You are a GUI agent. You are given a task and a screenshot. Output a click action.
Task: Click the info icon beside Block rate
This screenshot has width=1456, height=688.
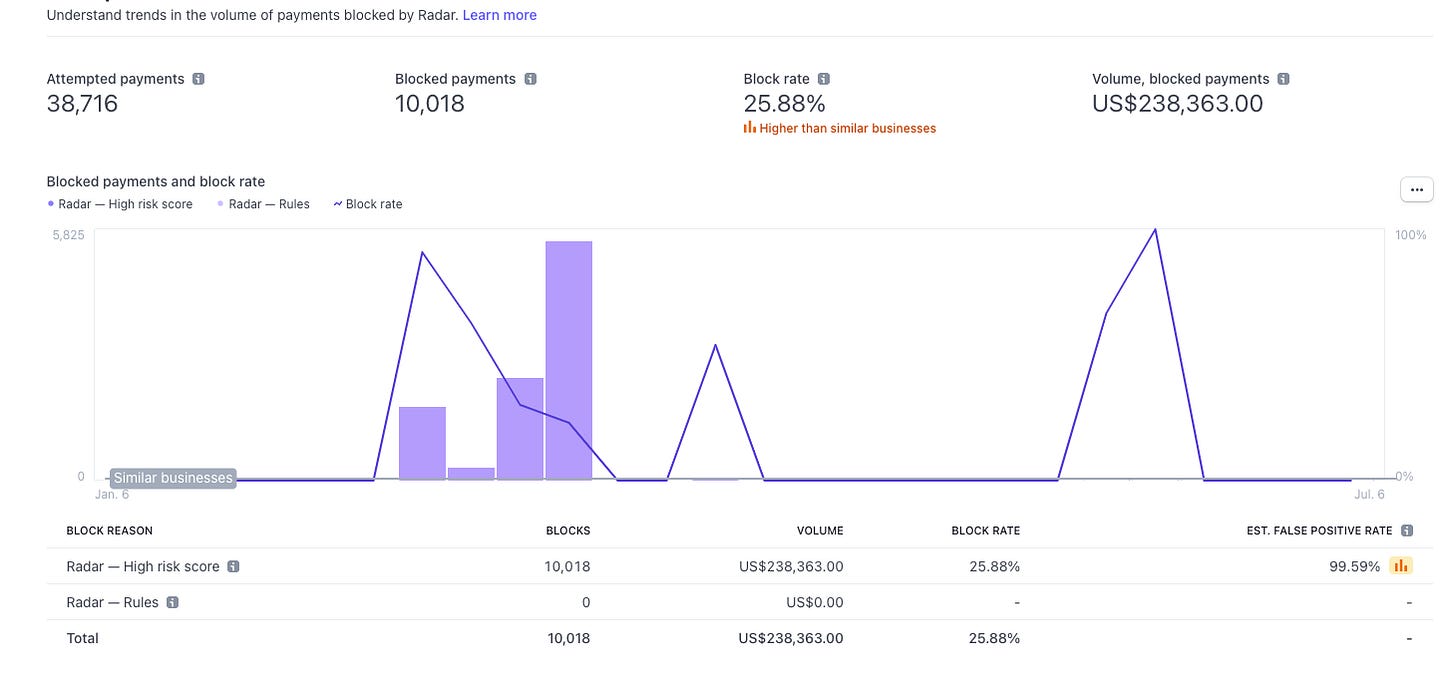(x=823, y=78)
